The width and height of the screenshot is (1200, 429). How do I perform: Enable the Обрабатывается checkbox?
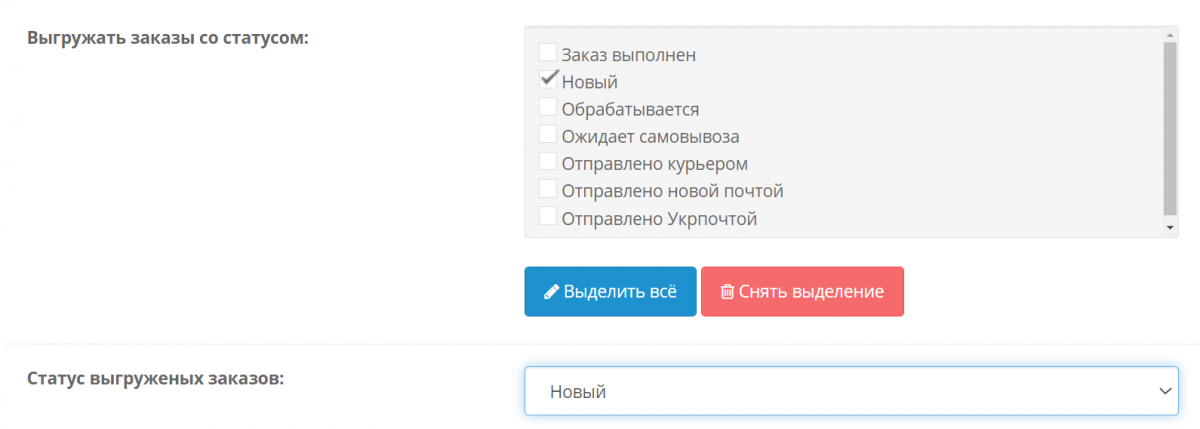click(548, 106)
